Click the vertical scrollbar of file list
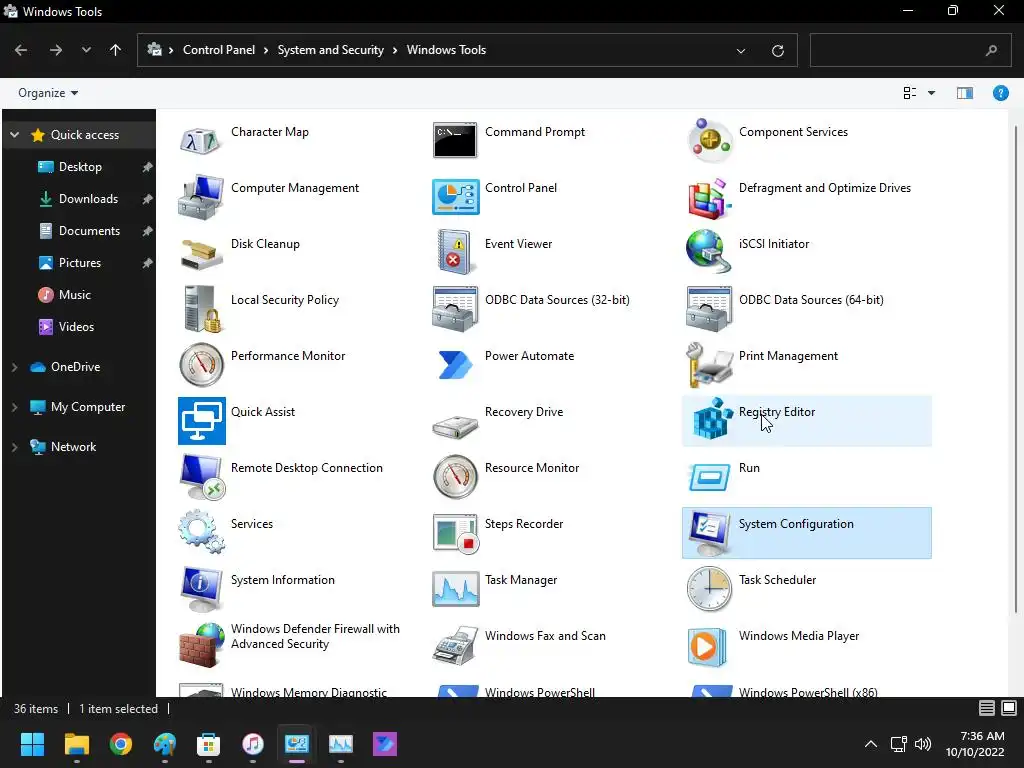Image resolution: width=1024 pixels, height=768 pixels. (1016, 369)
